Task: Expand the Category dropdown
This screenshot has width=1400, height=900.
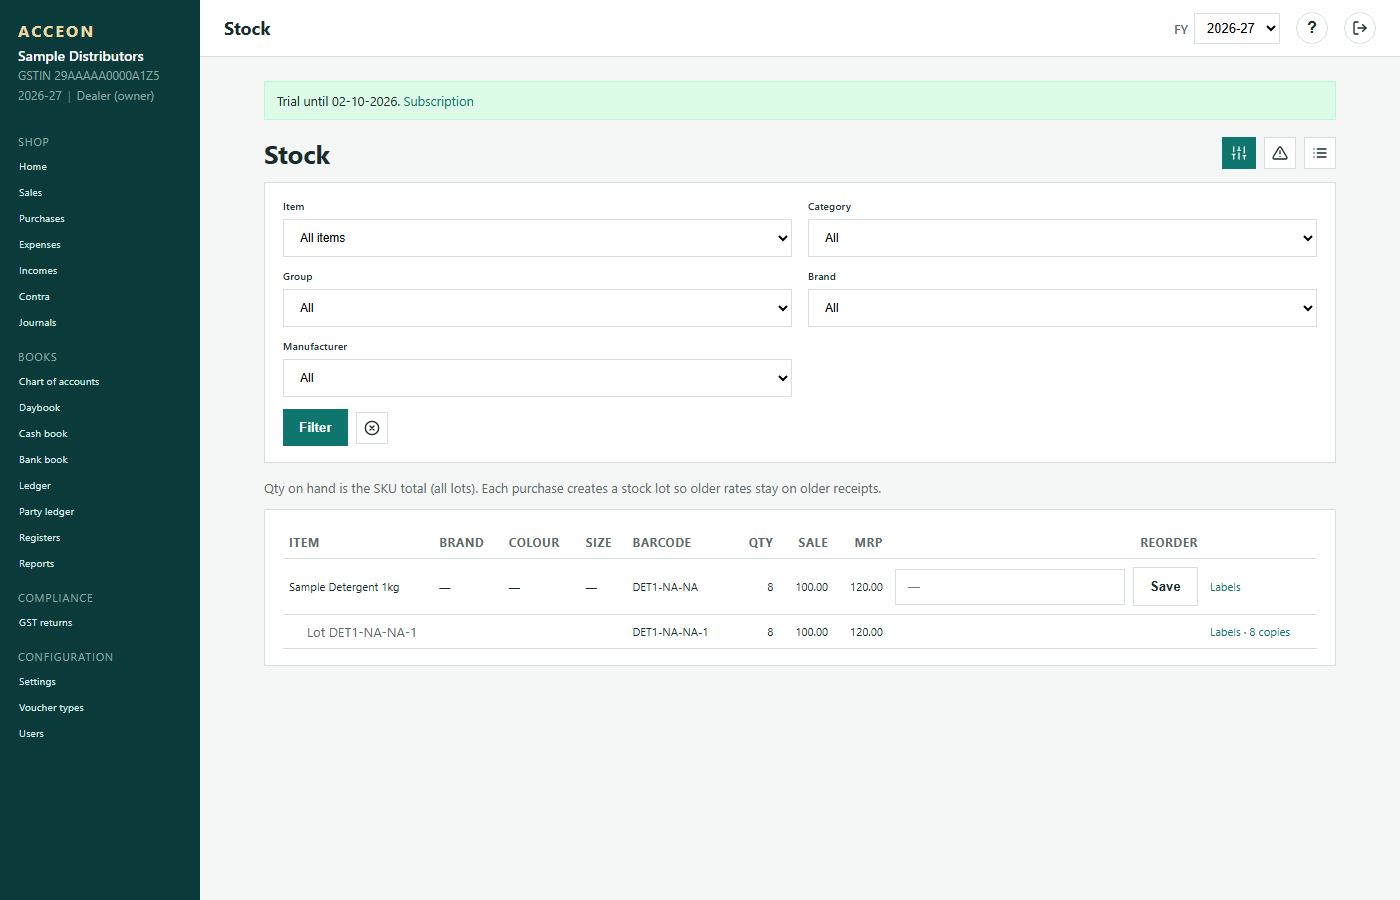Action: click(x=1062, y=238)
